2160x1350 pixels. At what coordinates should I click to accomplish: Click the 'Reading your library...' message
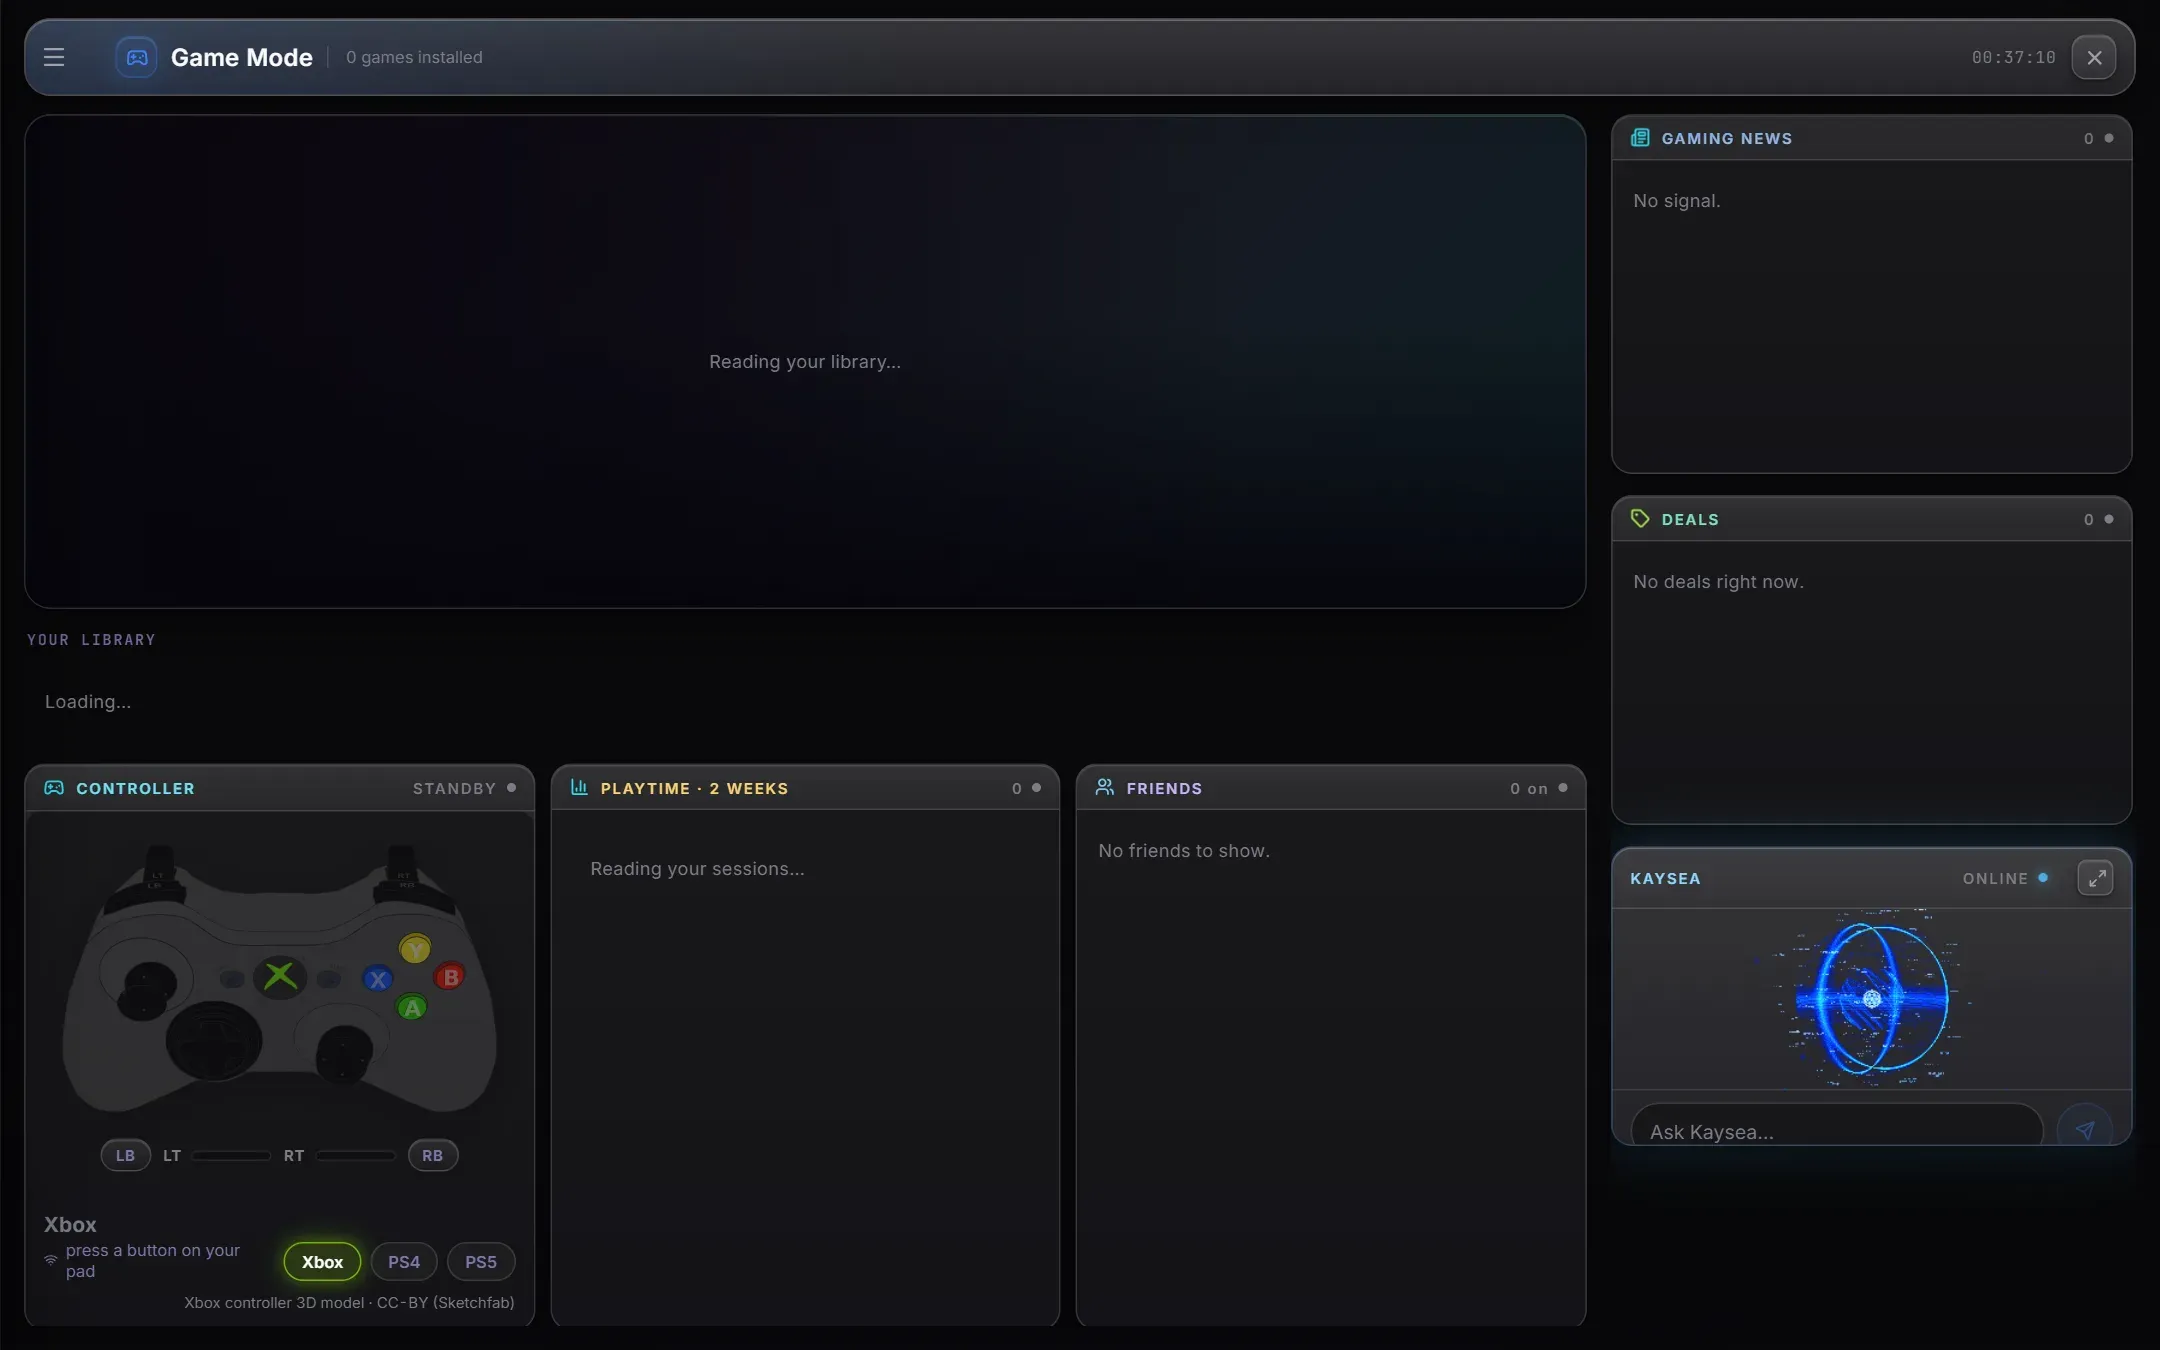pos(805,362)
